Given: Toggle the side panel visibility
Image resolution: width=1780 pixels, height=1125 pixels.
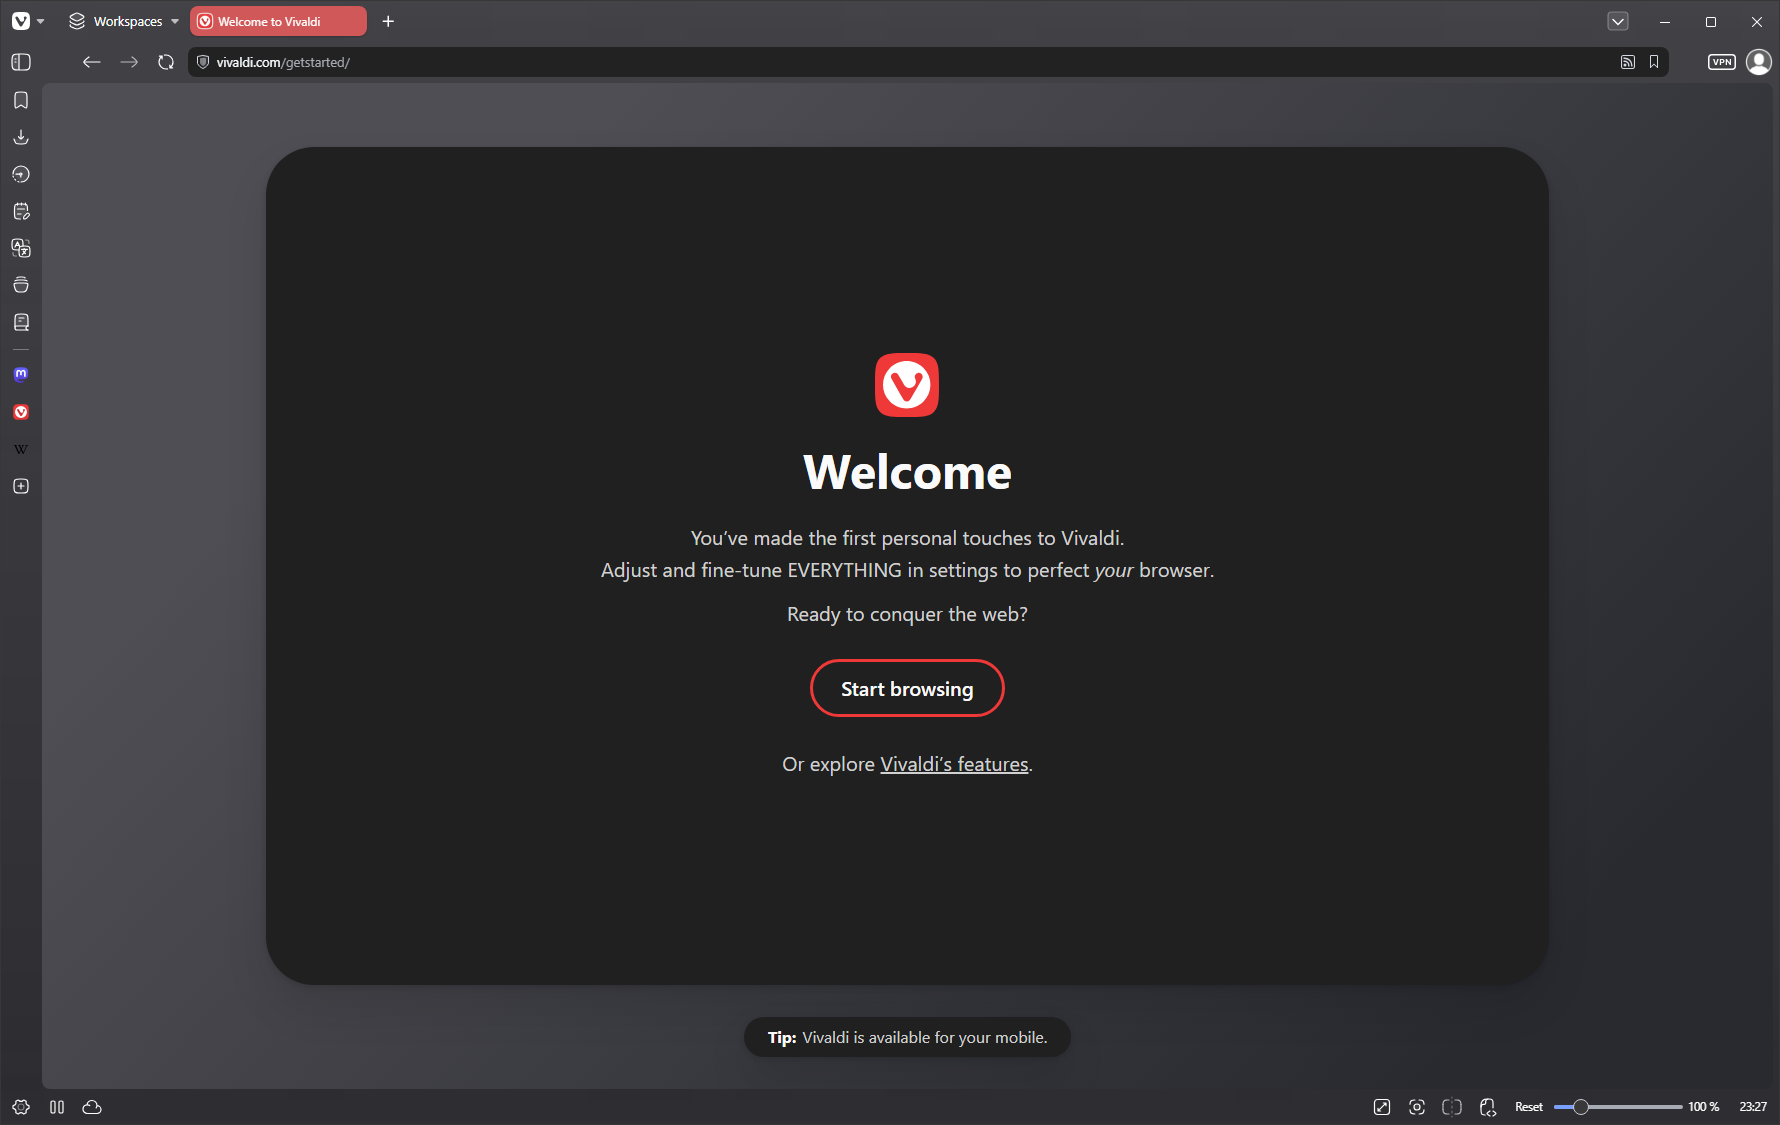Looking at the screenshot, I should pos(21,62).
